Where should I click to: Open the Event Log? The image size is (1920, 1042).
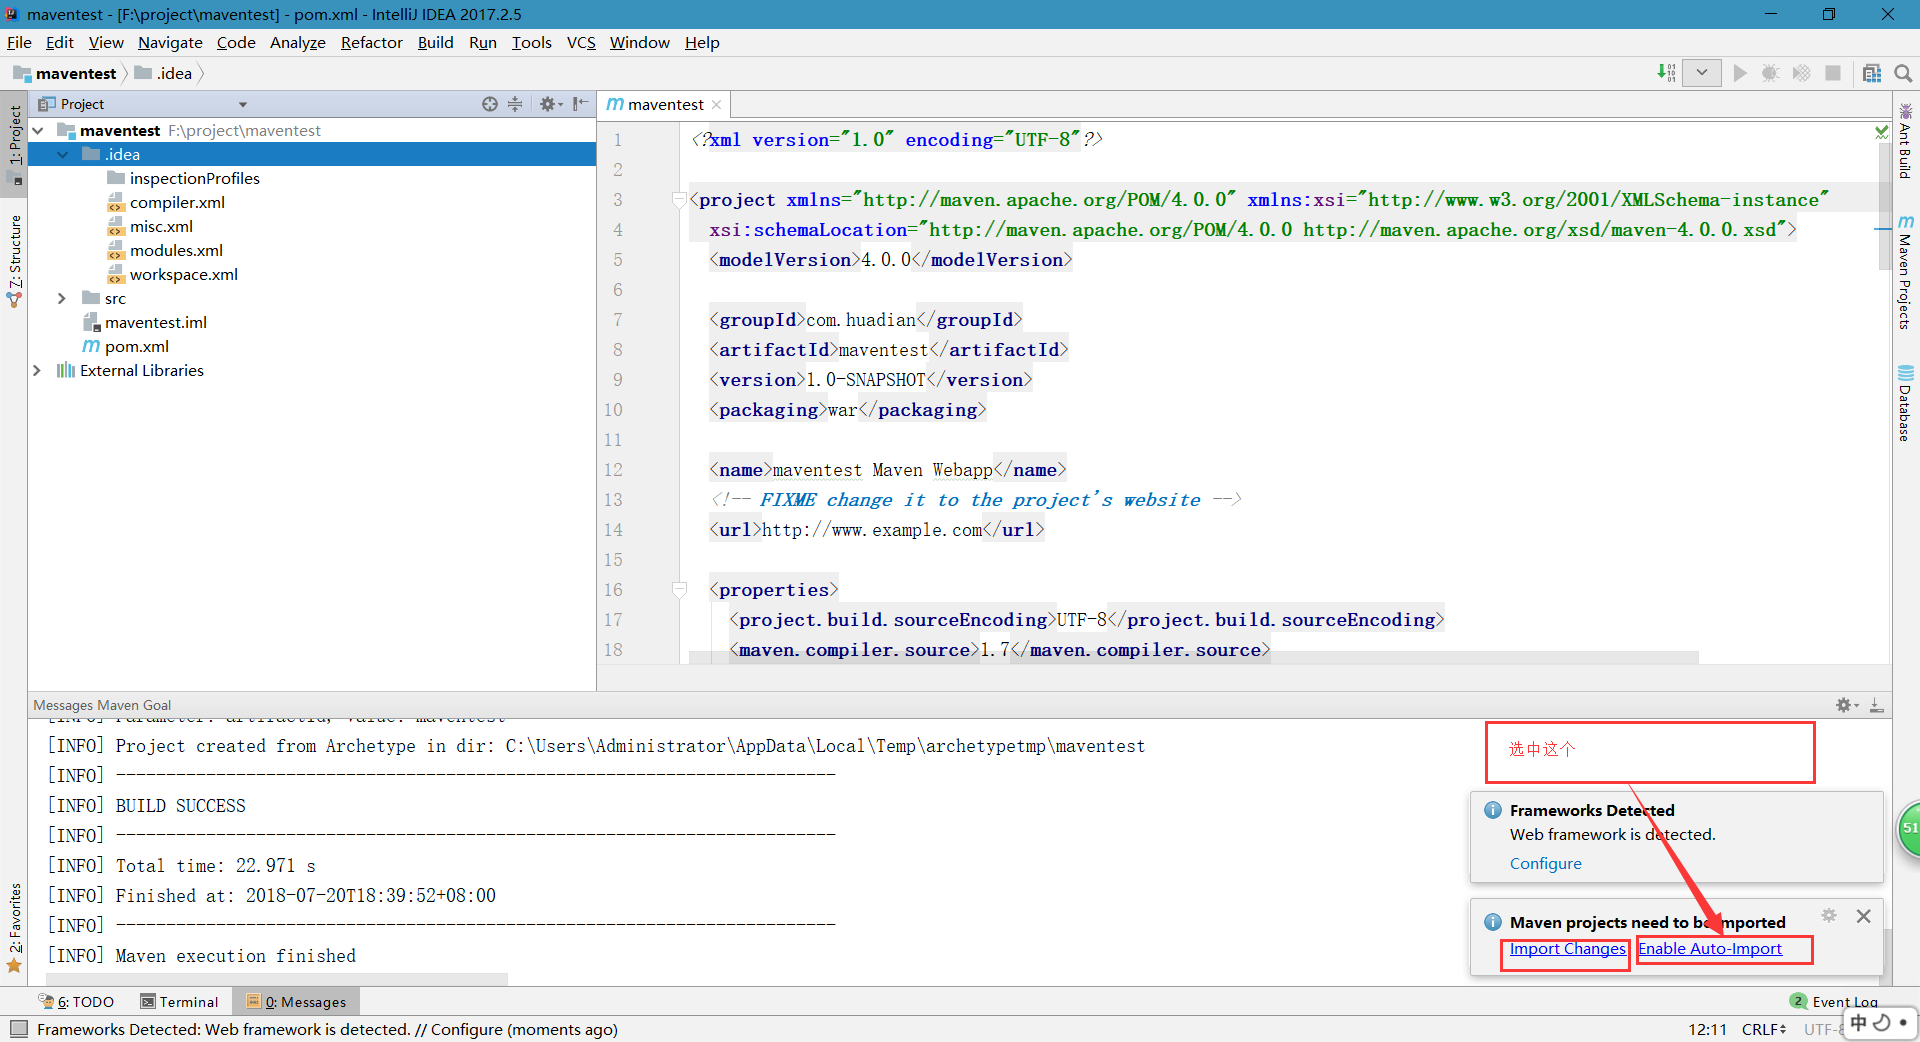click(x=1835, y=1002)
